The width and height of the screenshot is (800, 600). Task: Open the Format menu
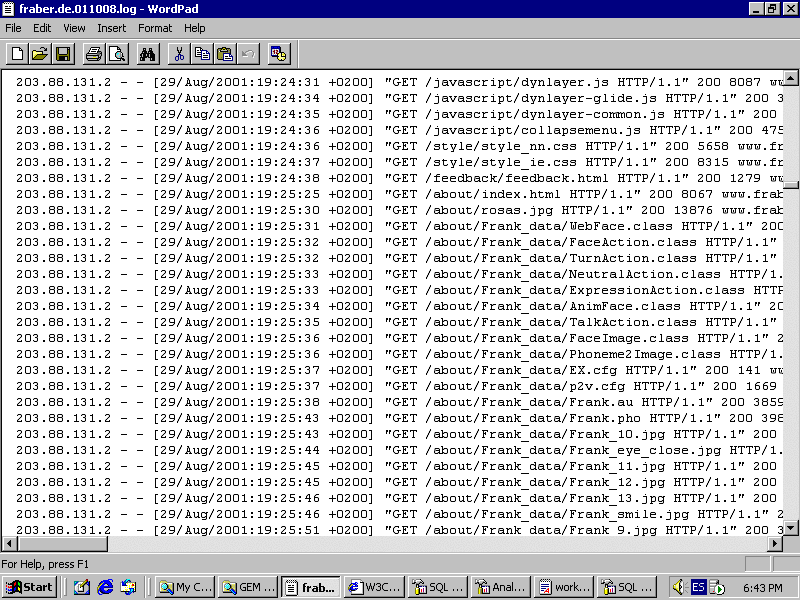point(155,28)
